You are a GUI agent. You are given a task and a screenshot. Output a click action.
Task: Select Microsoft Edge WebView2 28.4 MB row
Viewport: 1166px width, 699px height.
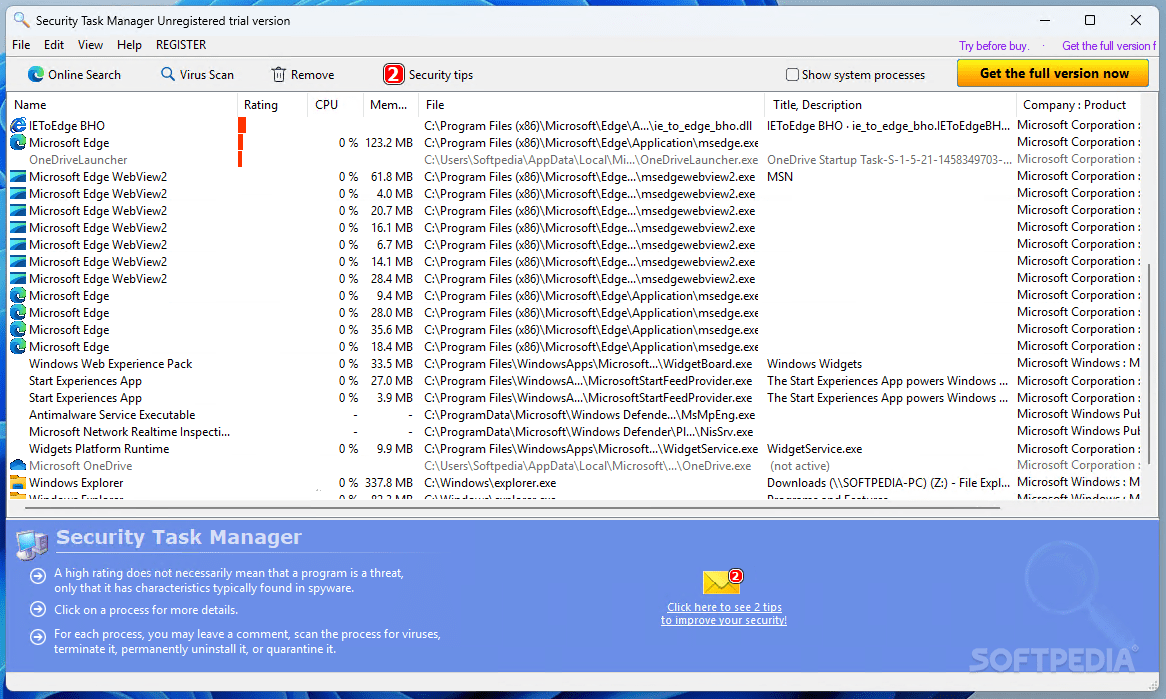click(x=574, y=279)
